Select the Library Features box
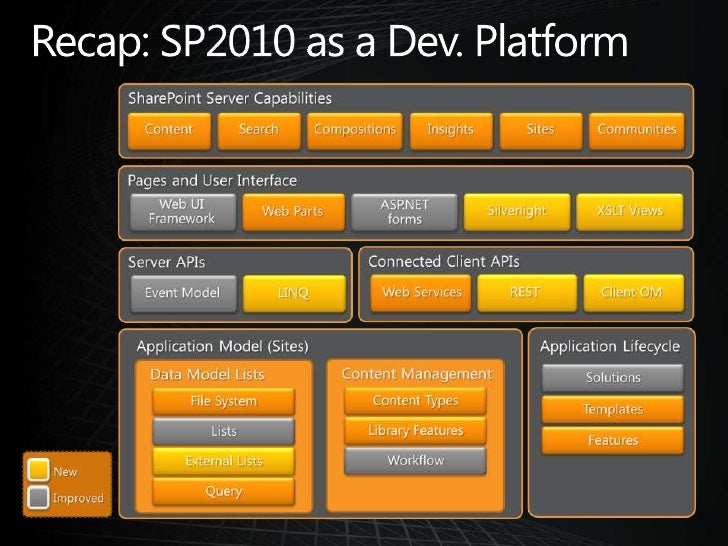Viewport: 728px width, 546px height. point(415,431)
